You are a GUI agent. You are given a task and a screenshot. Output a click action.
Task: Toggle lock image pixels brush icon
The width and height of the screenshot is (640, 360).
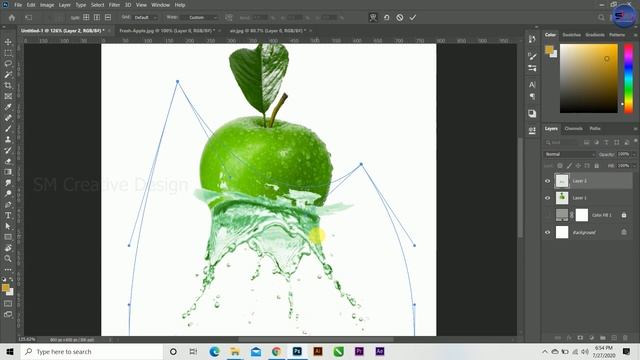(569, 166)
